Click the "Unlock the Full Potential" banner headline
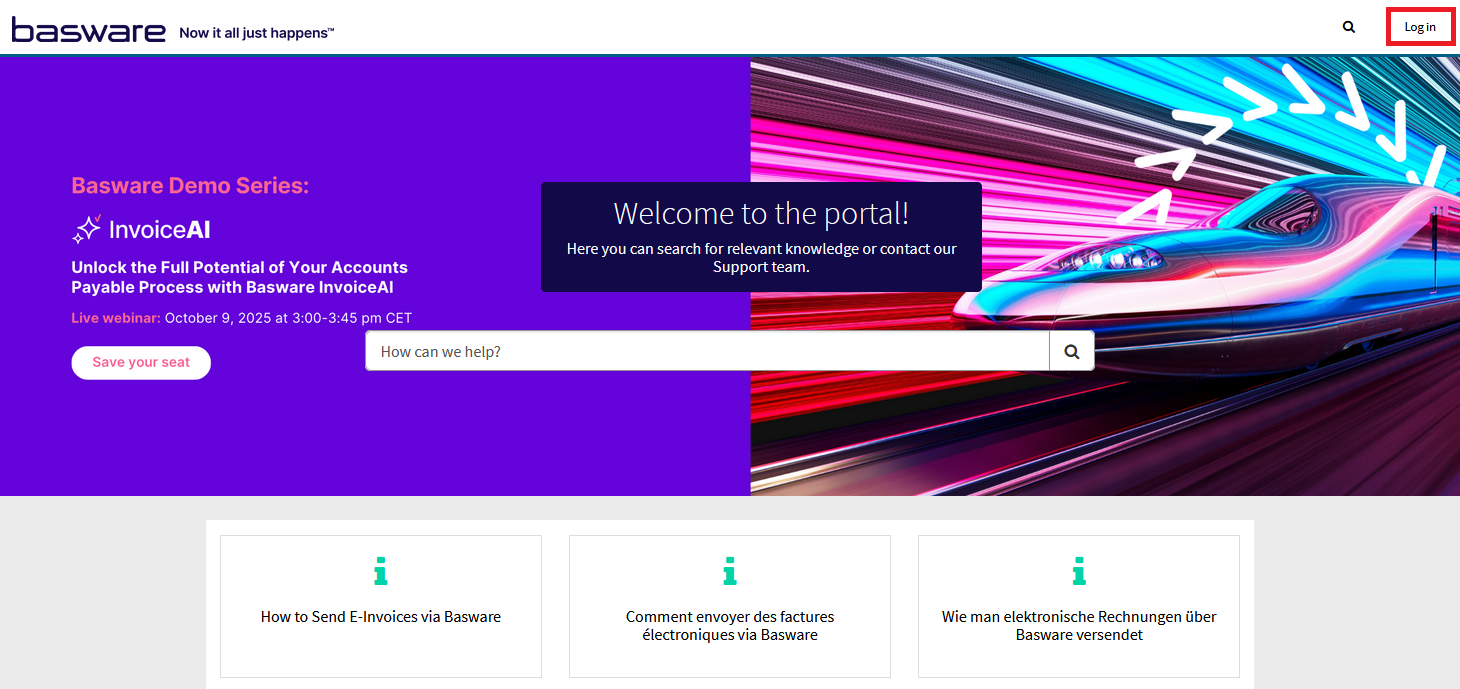 click(239, 277)
